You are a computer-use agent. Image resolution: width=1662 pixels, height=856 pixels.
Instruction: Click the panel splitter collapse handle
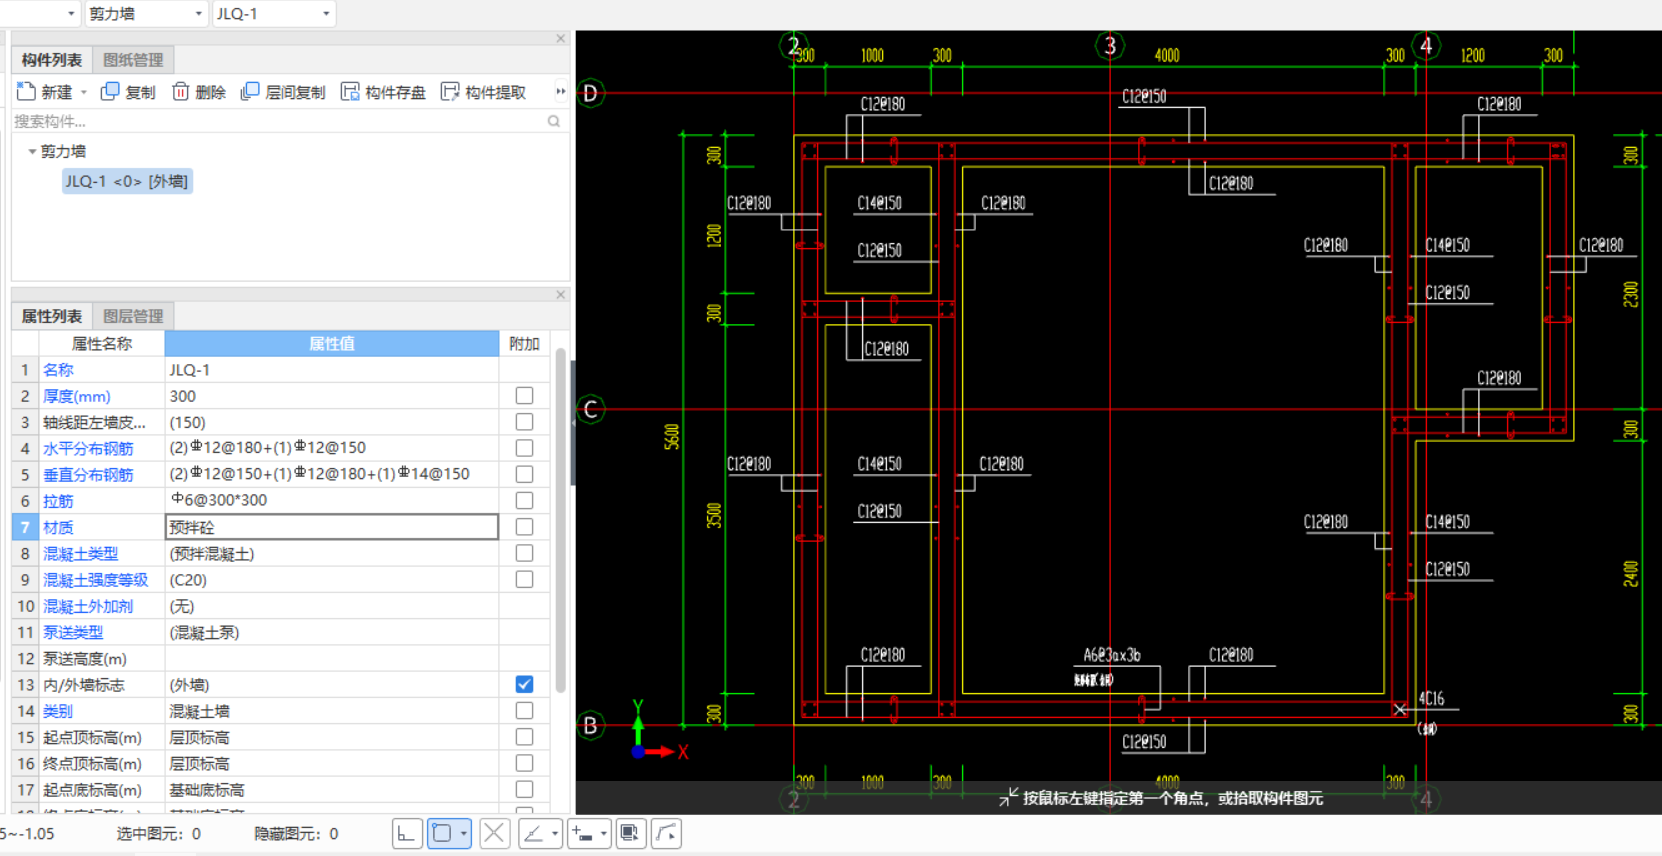573,423
